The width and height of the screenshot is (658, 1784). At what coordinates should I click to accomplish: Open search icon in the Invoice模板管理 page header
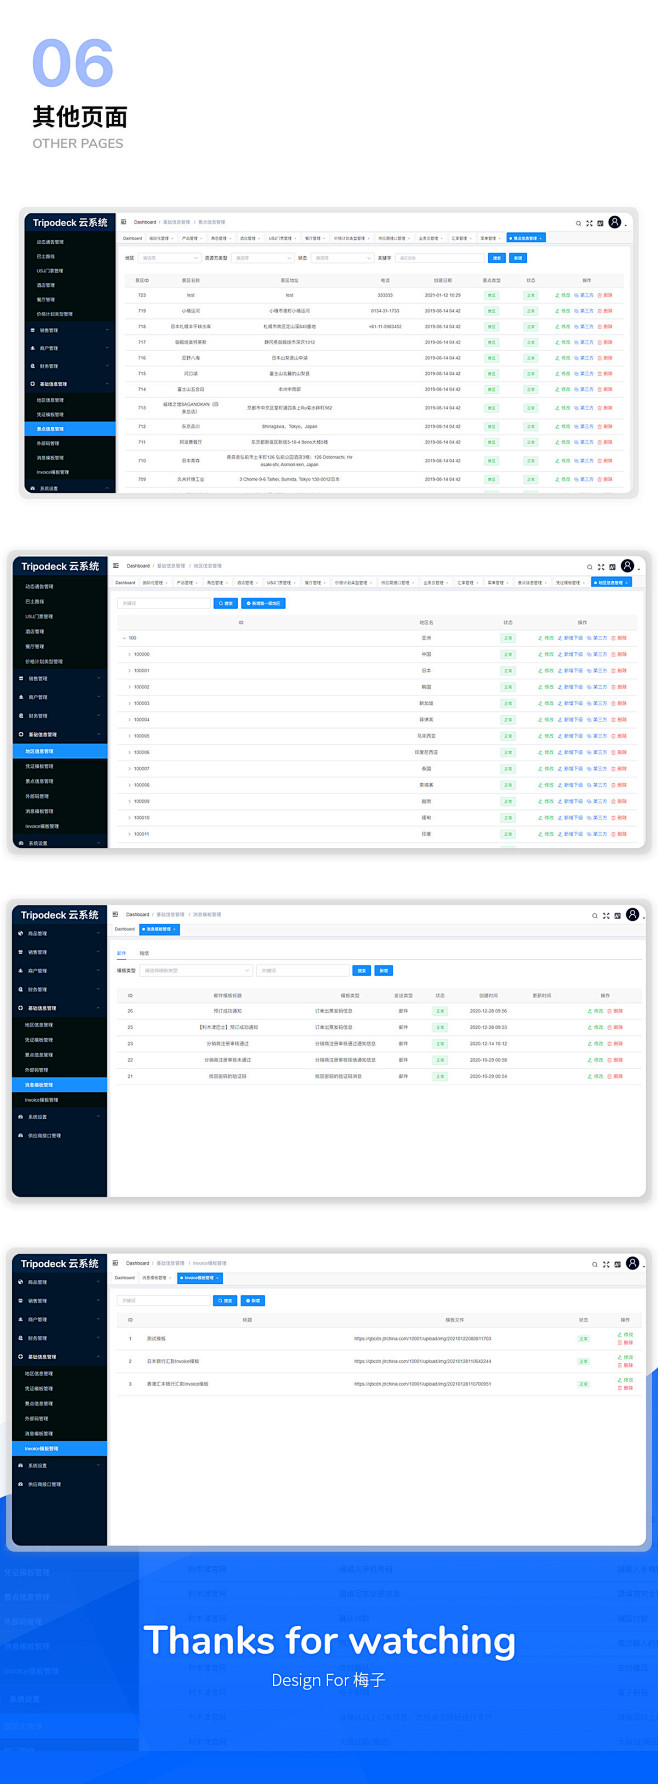pyautogui.click(x=595, y=1264)
